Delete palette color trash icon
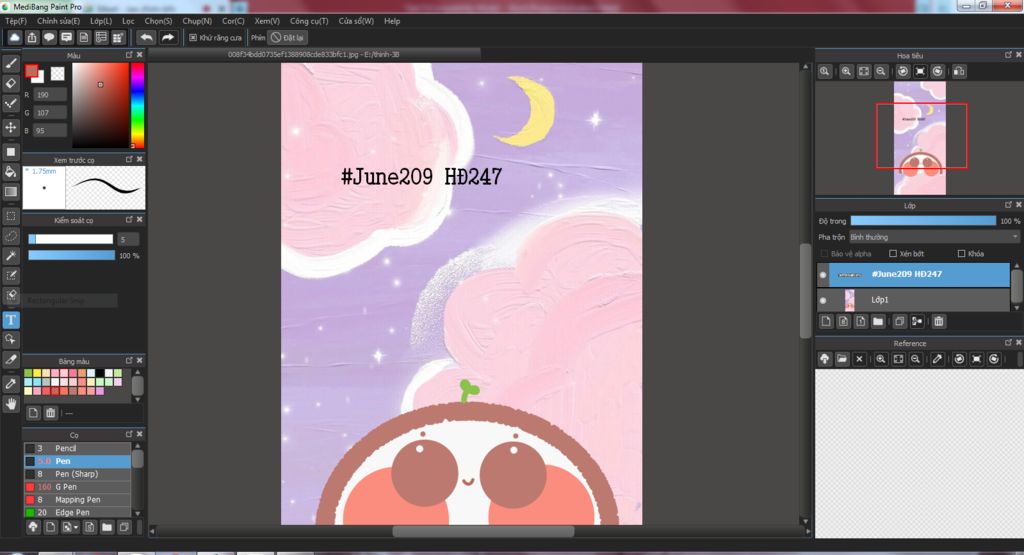 click(x=50, y=413)
